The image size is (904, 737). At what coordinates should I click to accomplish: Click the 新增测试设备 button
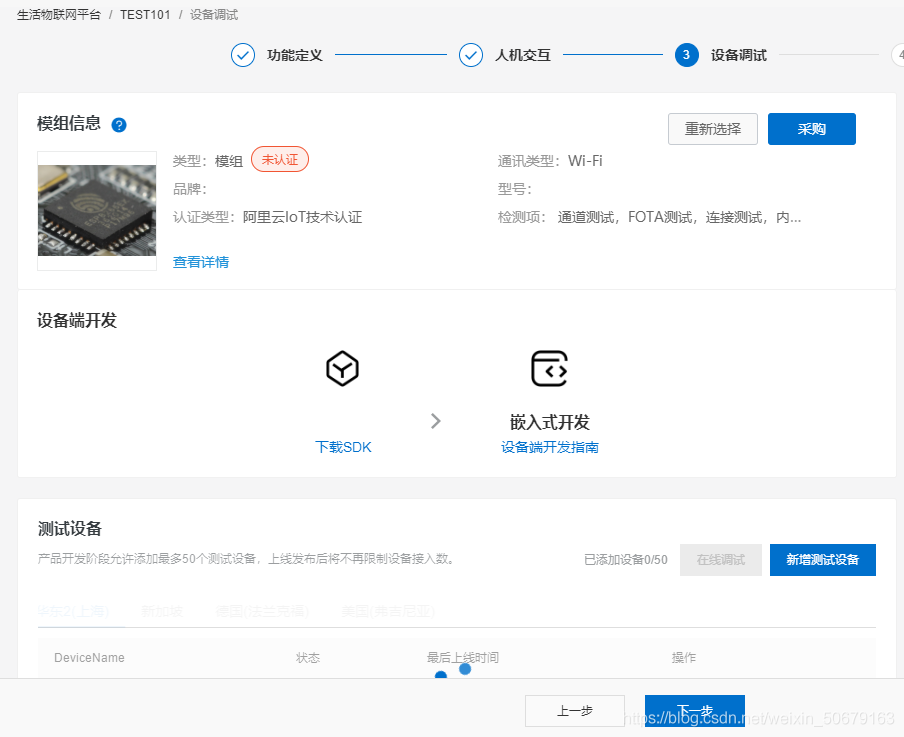pos(822,560)
